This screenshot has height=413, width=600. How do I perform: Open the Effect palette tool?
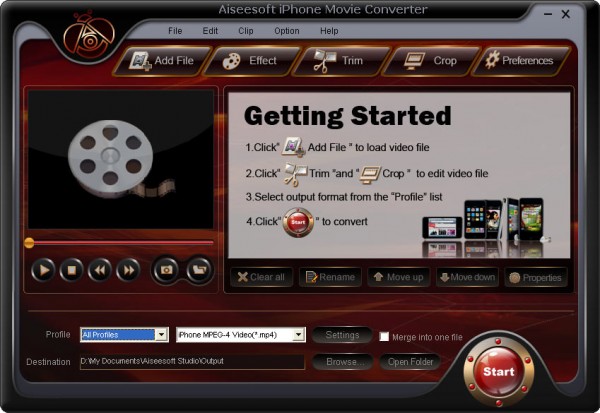(251, 60)
